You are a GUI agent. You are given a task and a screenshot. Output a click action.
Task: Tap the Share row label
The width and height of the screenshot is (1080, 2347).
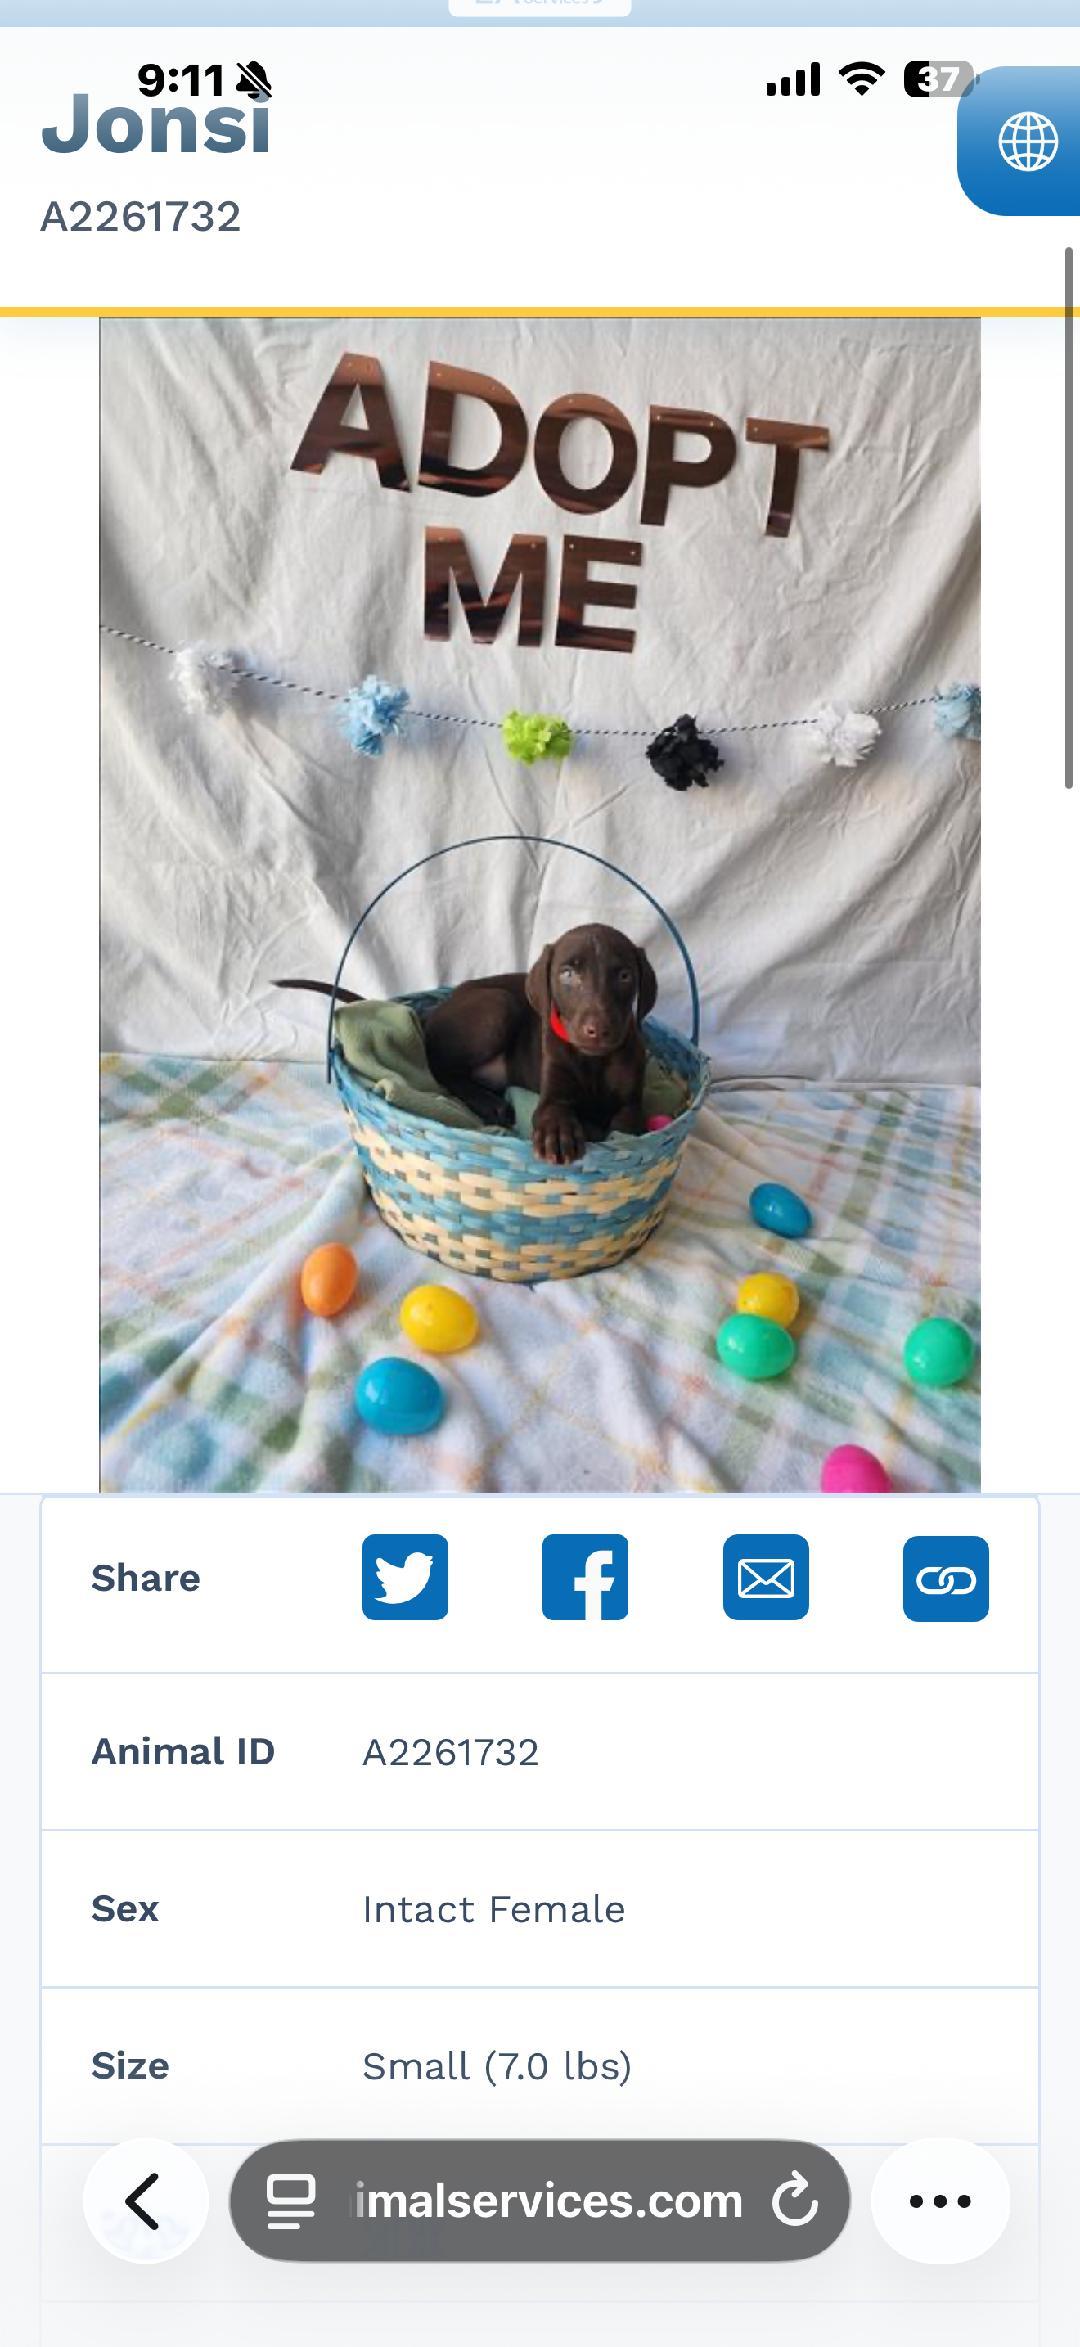tap(146, 1578)
